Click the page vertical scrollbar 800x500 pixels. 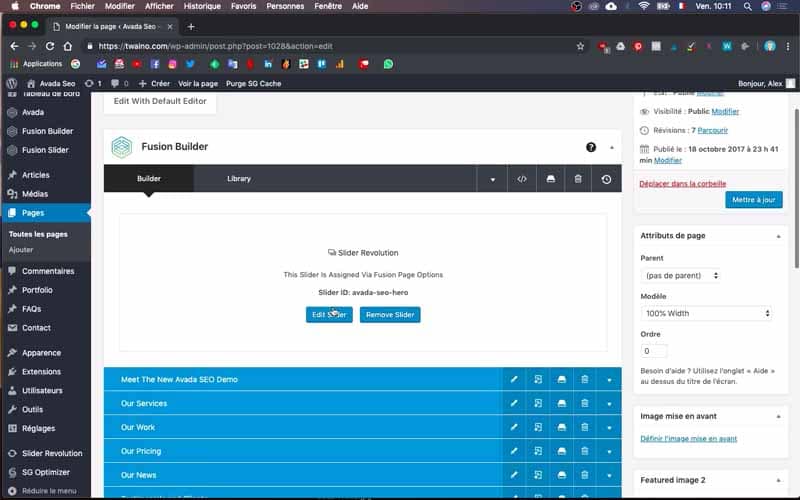[x=796, y=188]
